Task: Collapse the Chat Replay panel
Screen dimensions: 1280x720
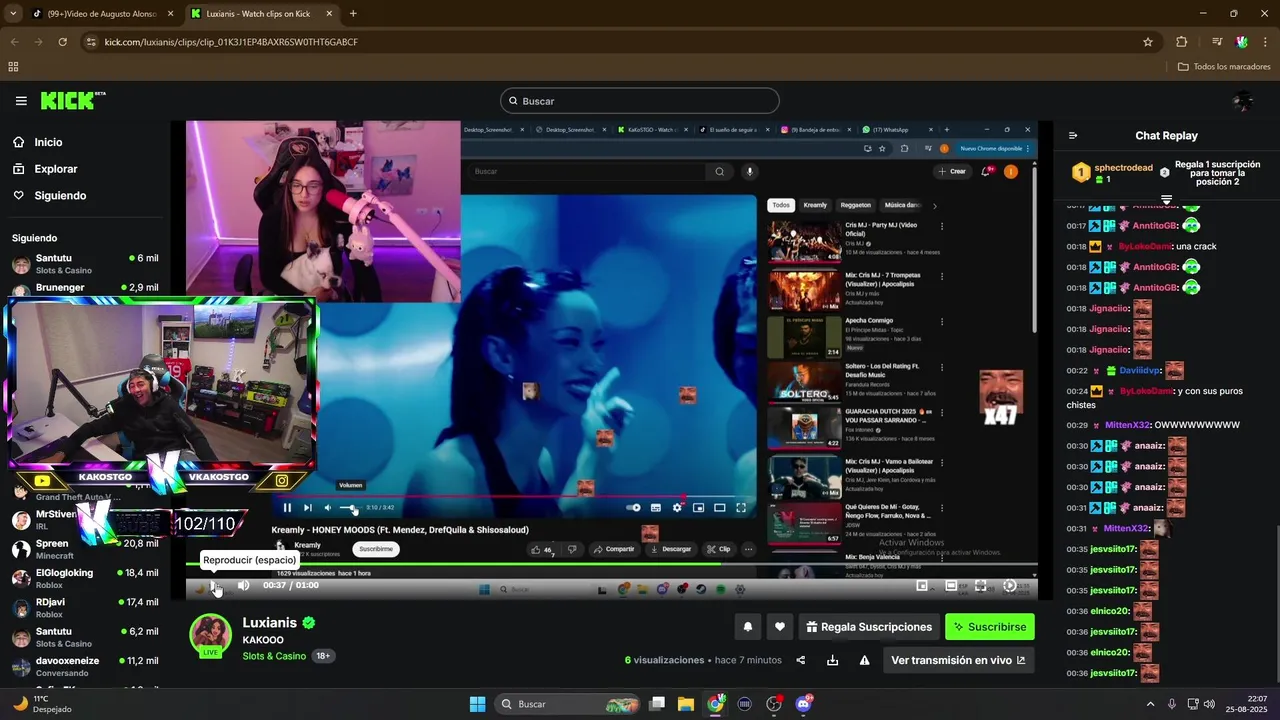Action: tap(1073, 136)
